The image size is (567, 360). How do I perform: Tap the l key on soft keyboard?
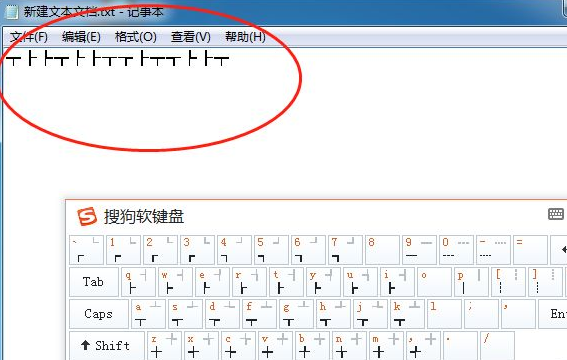coord(444,314)
